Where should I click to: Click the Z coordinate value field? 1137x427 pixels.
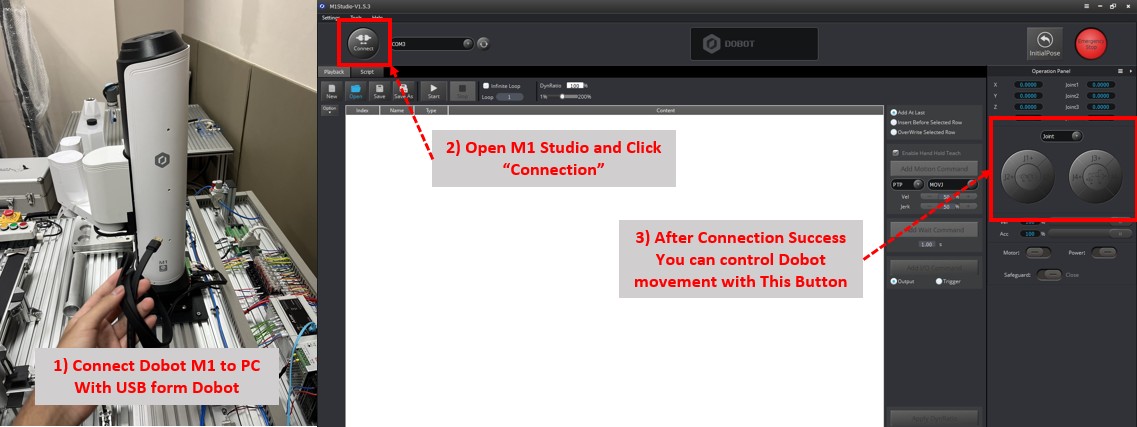click(x=1028, y=107)
